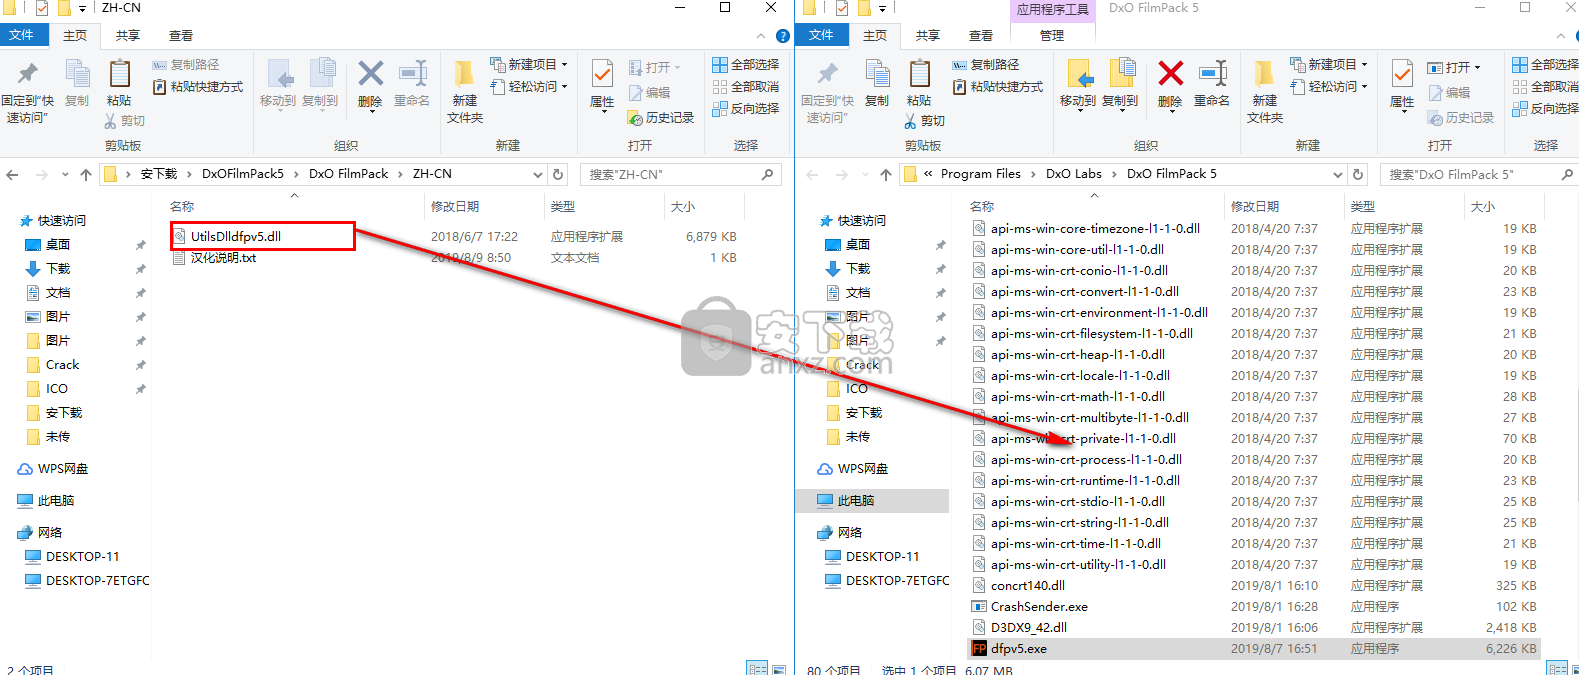Click Back arrow in ZH-CN window navigation
Image resolution: width=1579 pixels, height=675 pixels.
pos(12,174)
